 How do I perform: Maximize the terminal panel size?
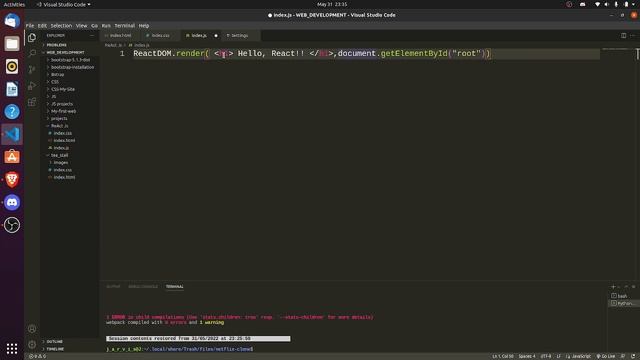627,287
